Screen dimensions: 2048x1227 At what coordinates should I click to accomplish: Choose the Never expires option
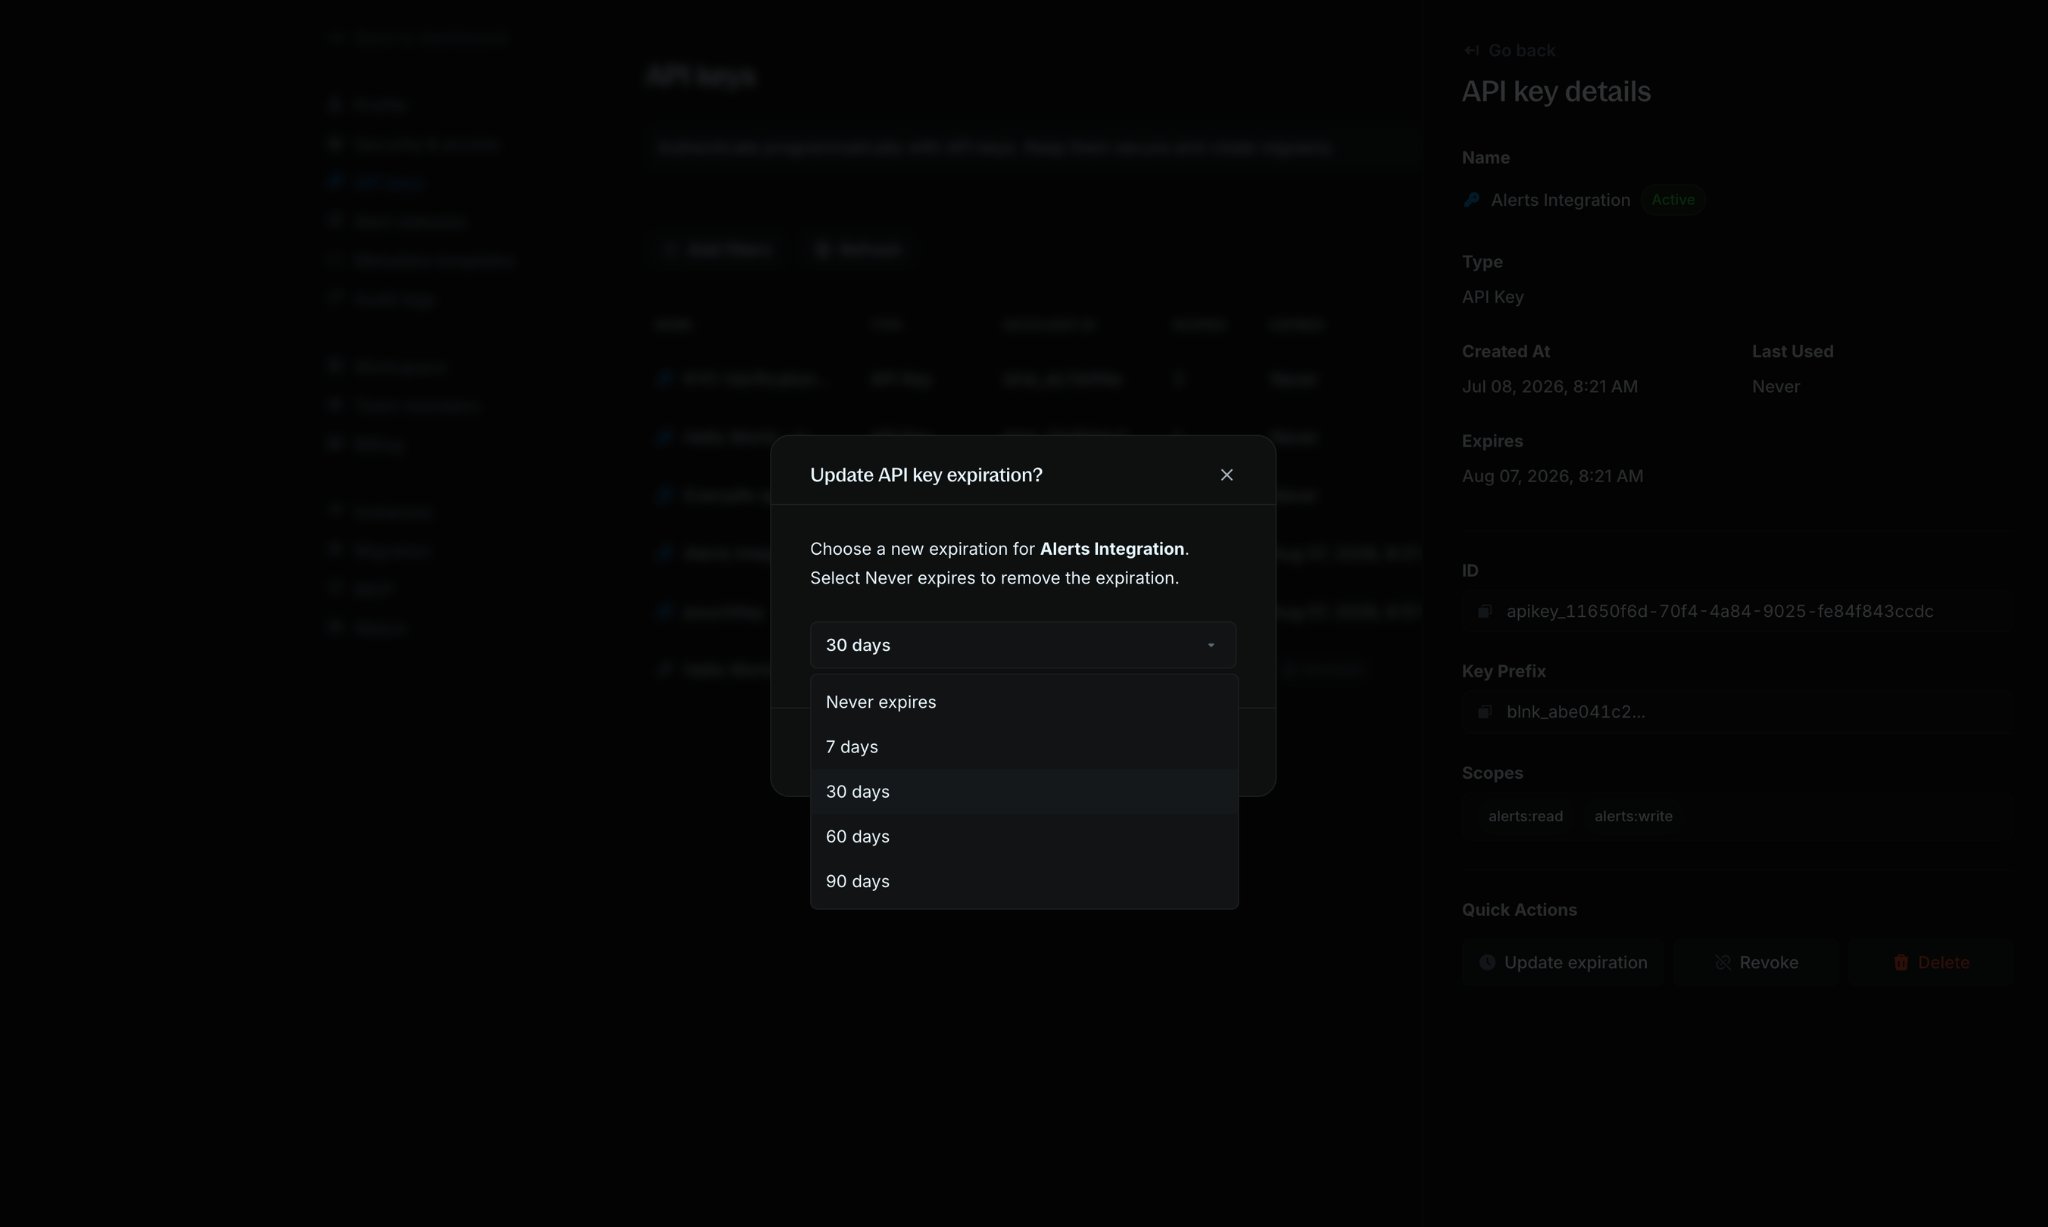[1024, 702]
